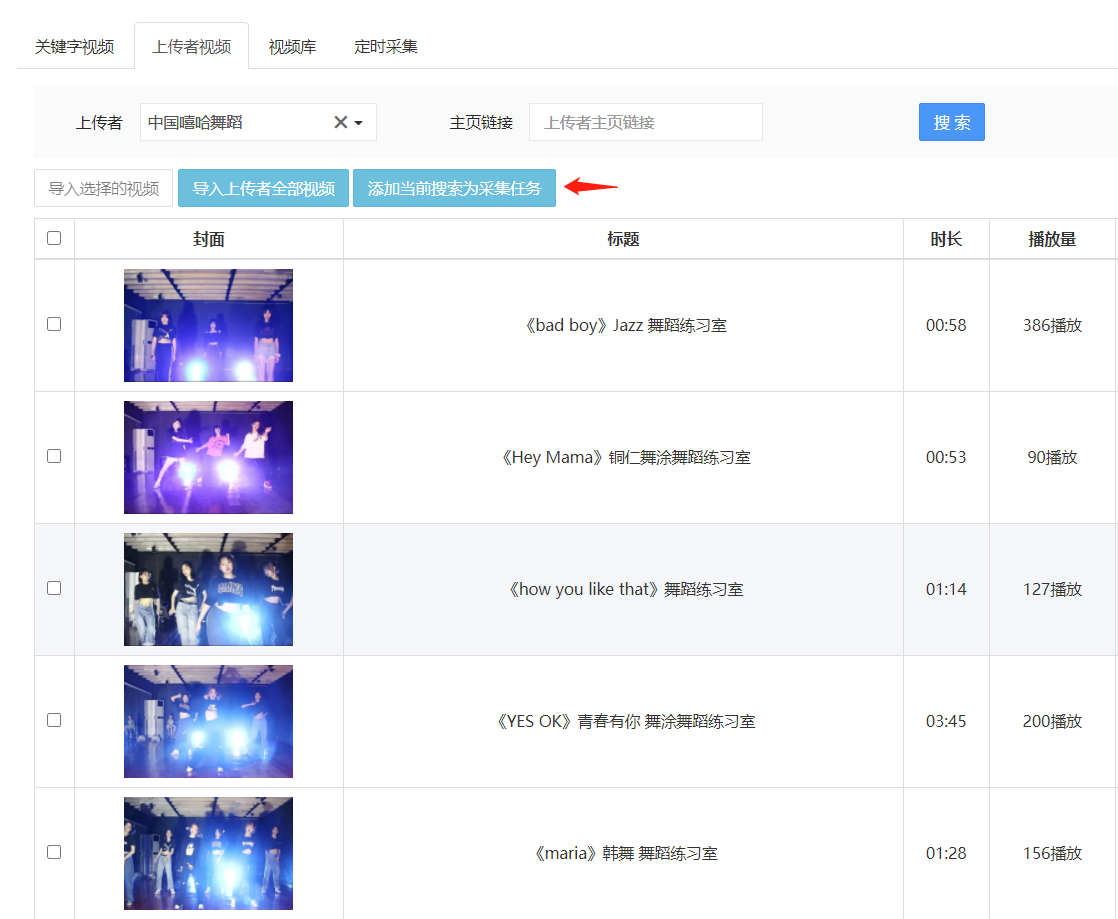Click 导入选择的视频 button
The height and width of the screenshot is (919, 1118).
[x=103, y=188]
